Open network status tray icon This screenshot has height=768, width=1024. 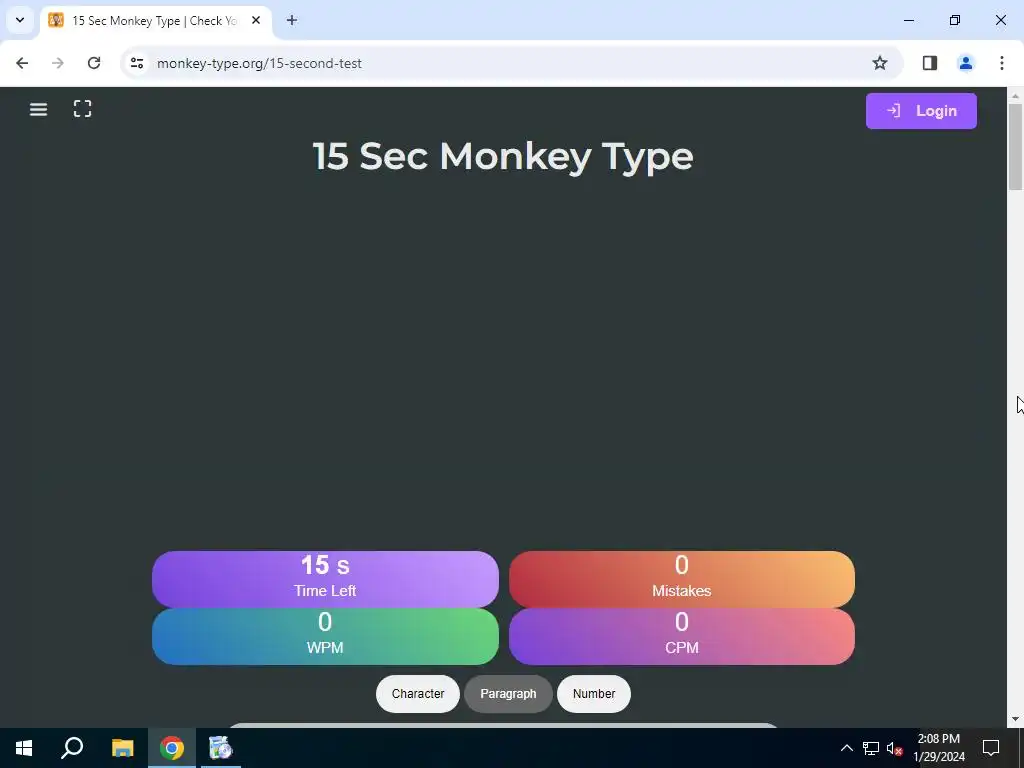871,748
